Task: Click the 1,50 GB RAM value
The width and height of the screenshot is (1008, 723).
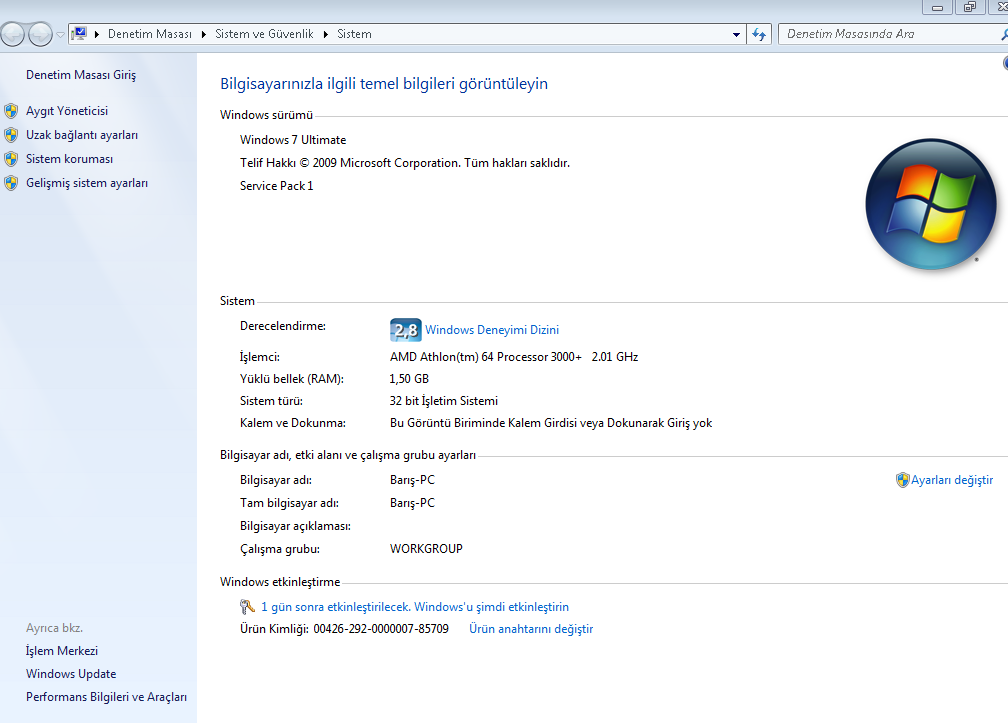Action: click(x=409, y=379)
